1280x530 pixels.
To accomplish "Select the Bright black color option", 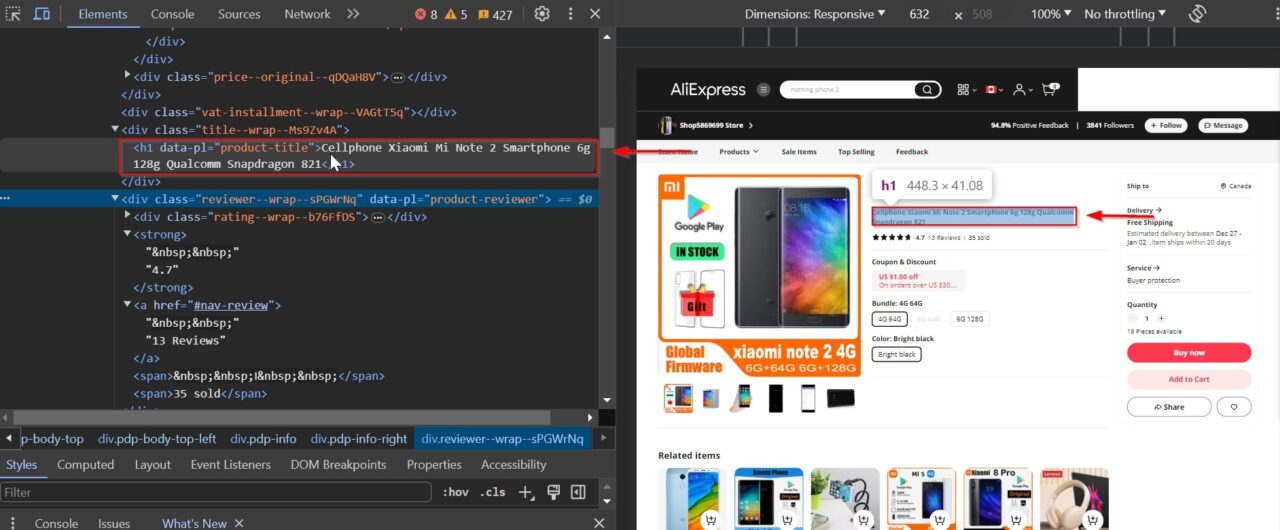I will 897,354.
